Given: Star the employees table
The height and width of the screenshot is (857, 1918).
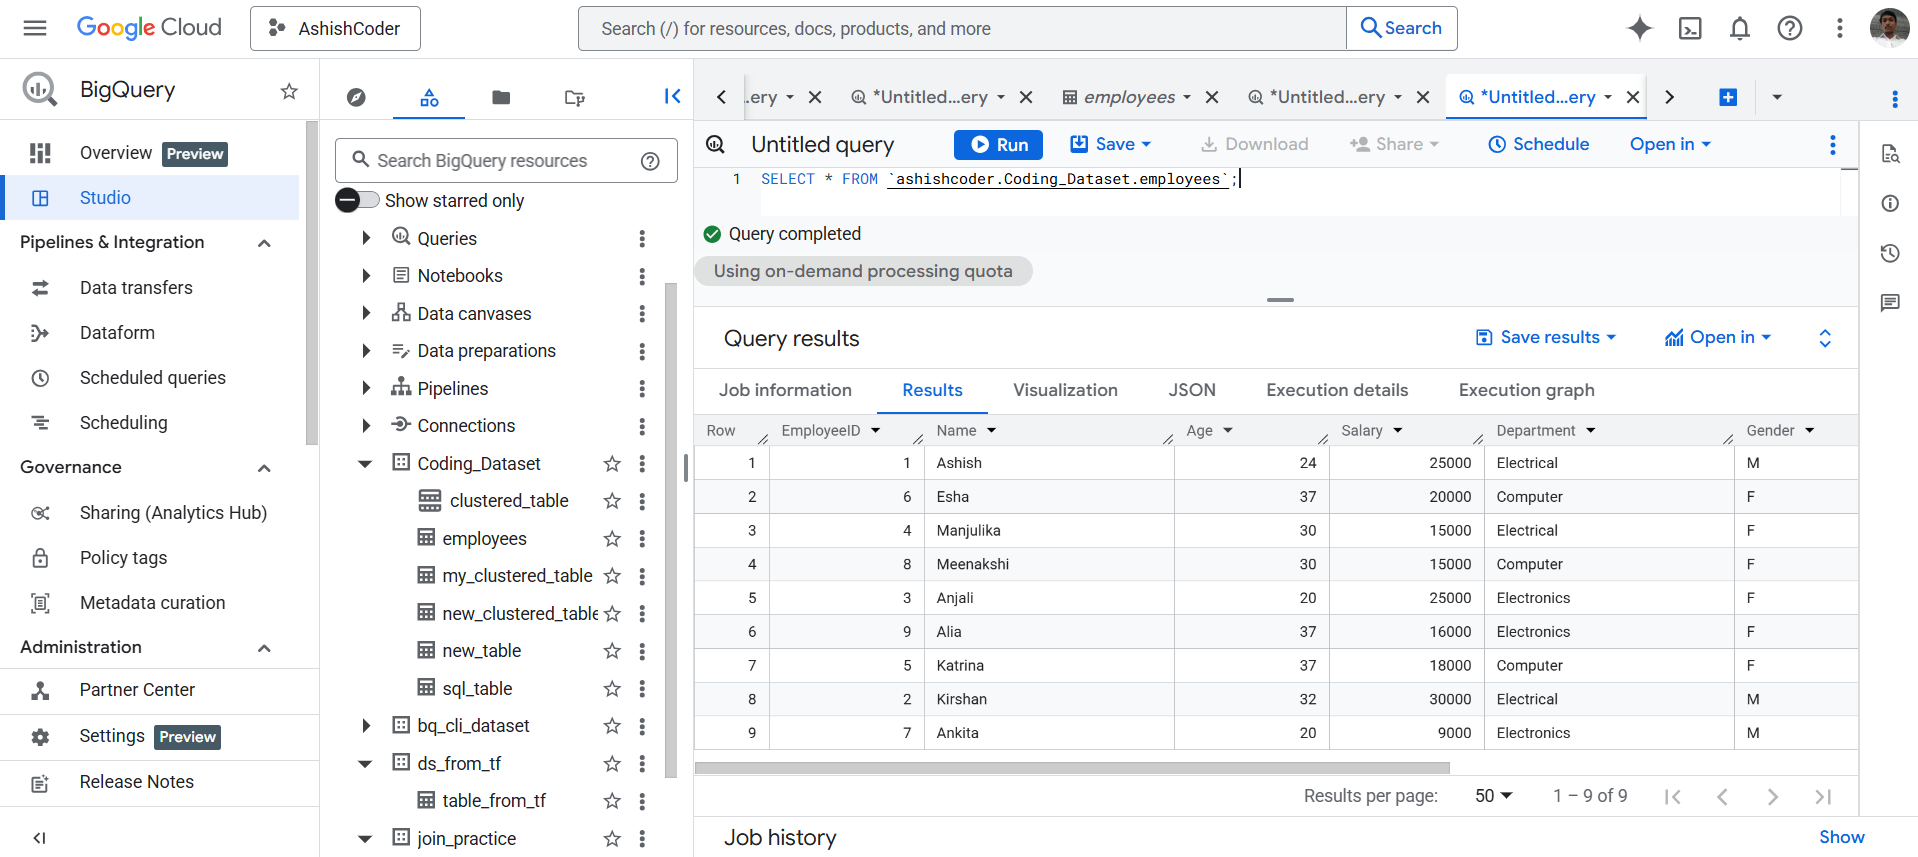Looking at the screenshot, I should point(612,539).
